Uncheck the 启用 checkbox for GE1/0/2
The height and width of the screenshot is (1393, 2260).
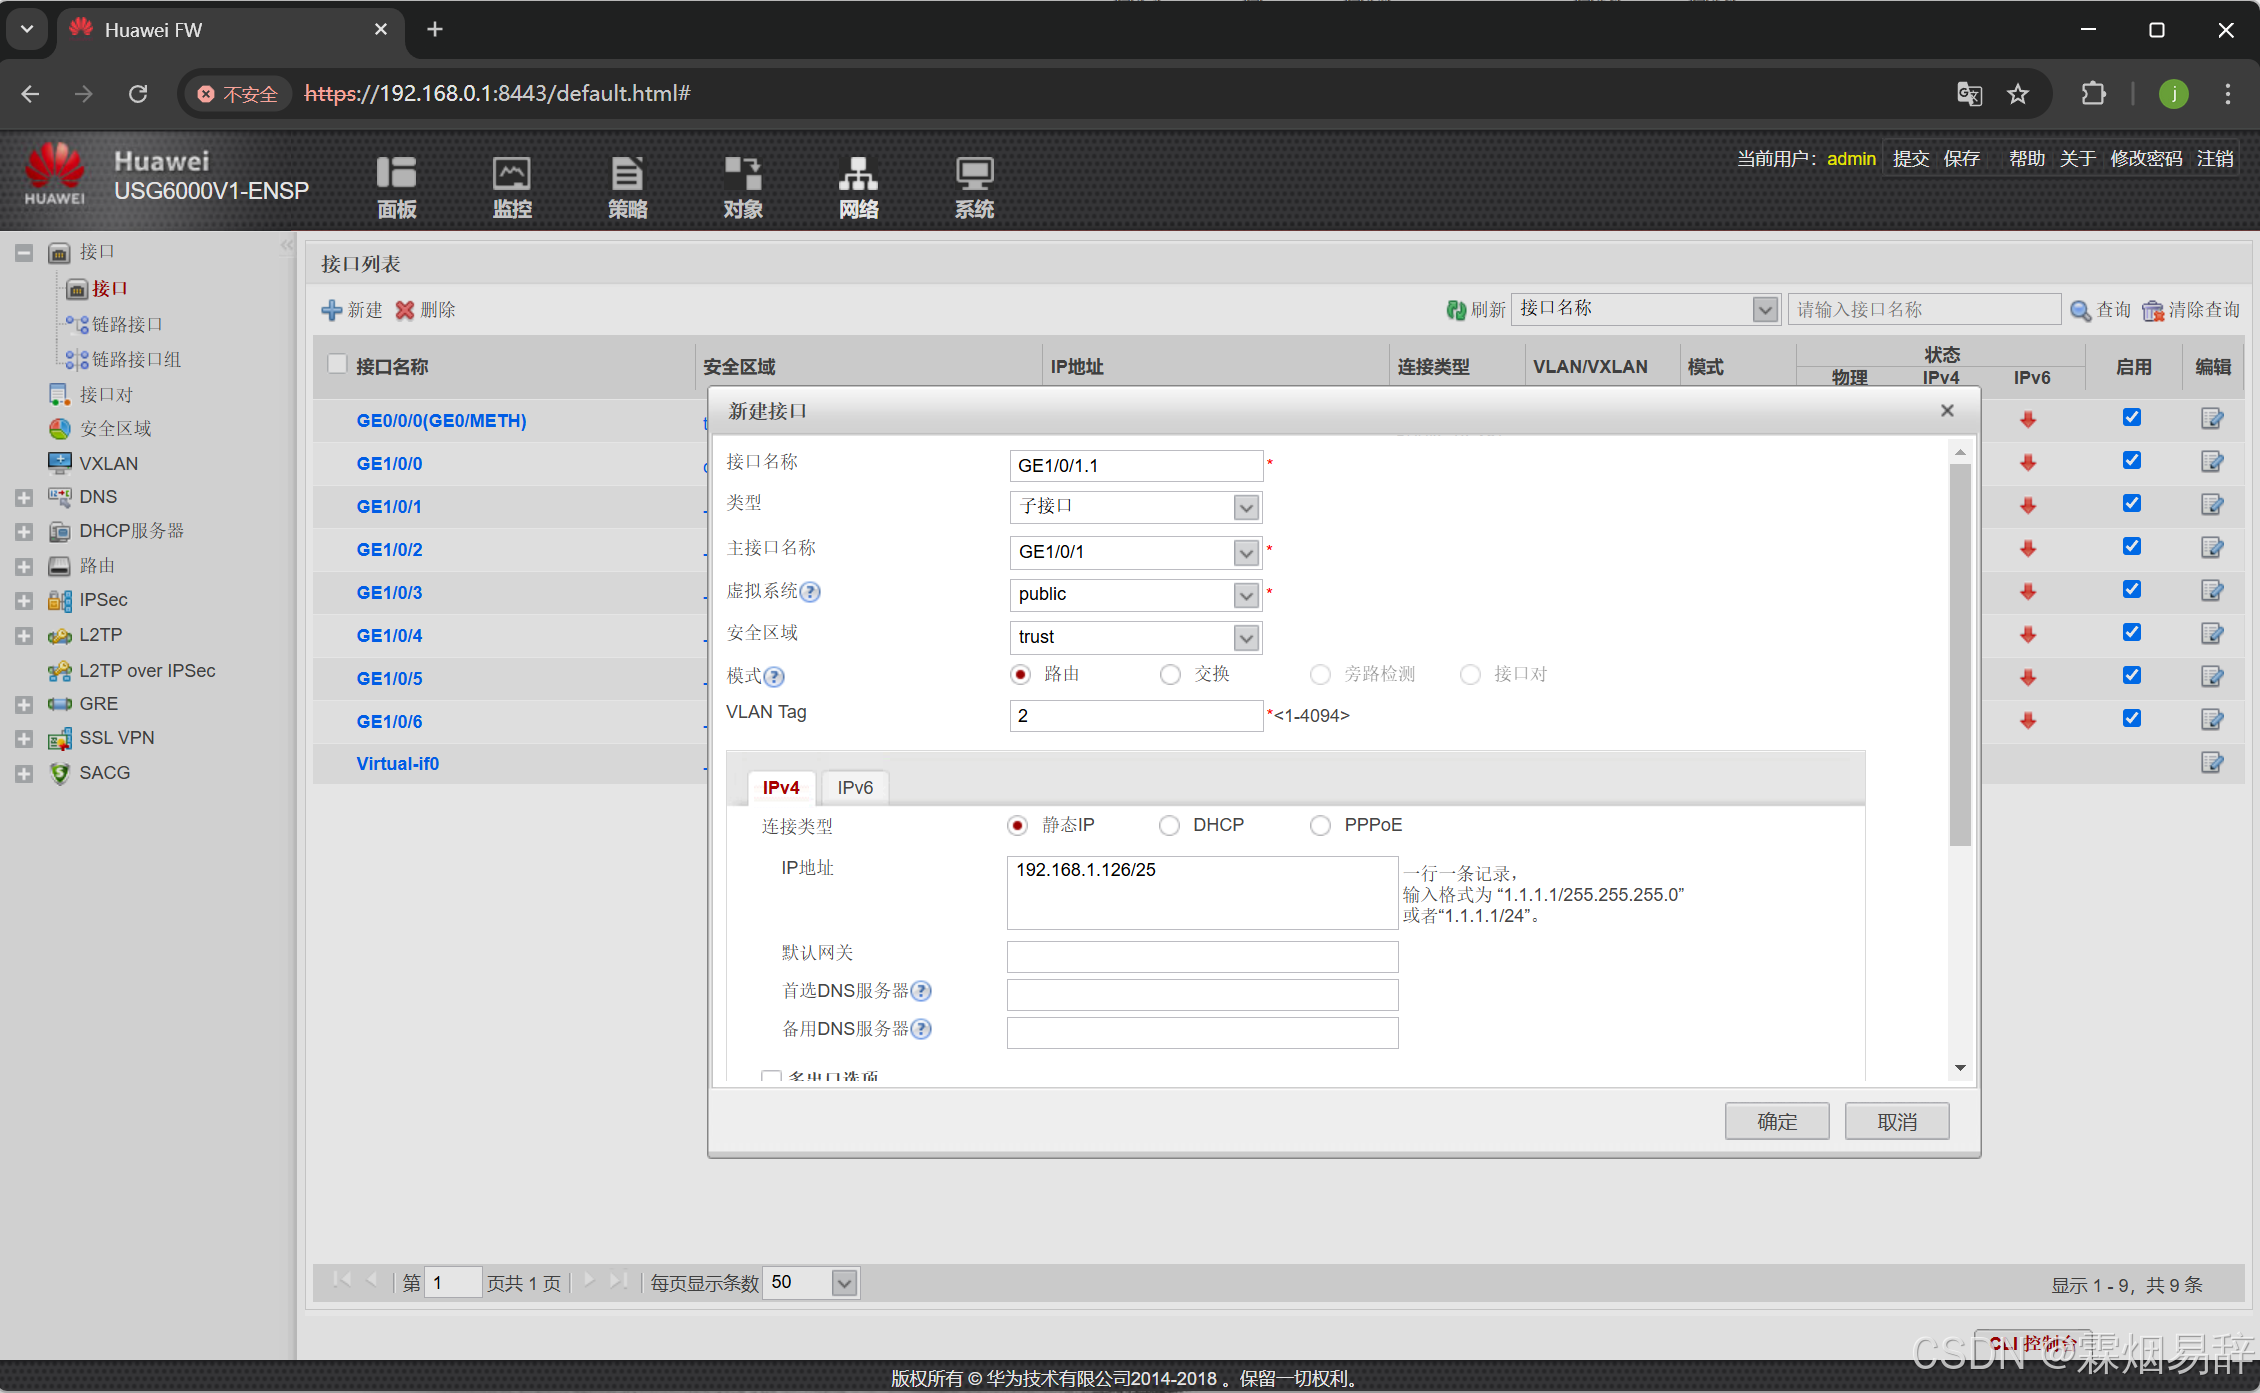coord(2131,547)
